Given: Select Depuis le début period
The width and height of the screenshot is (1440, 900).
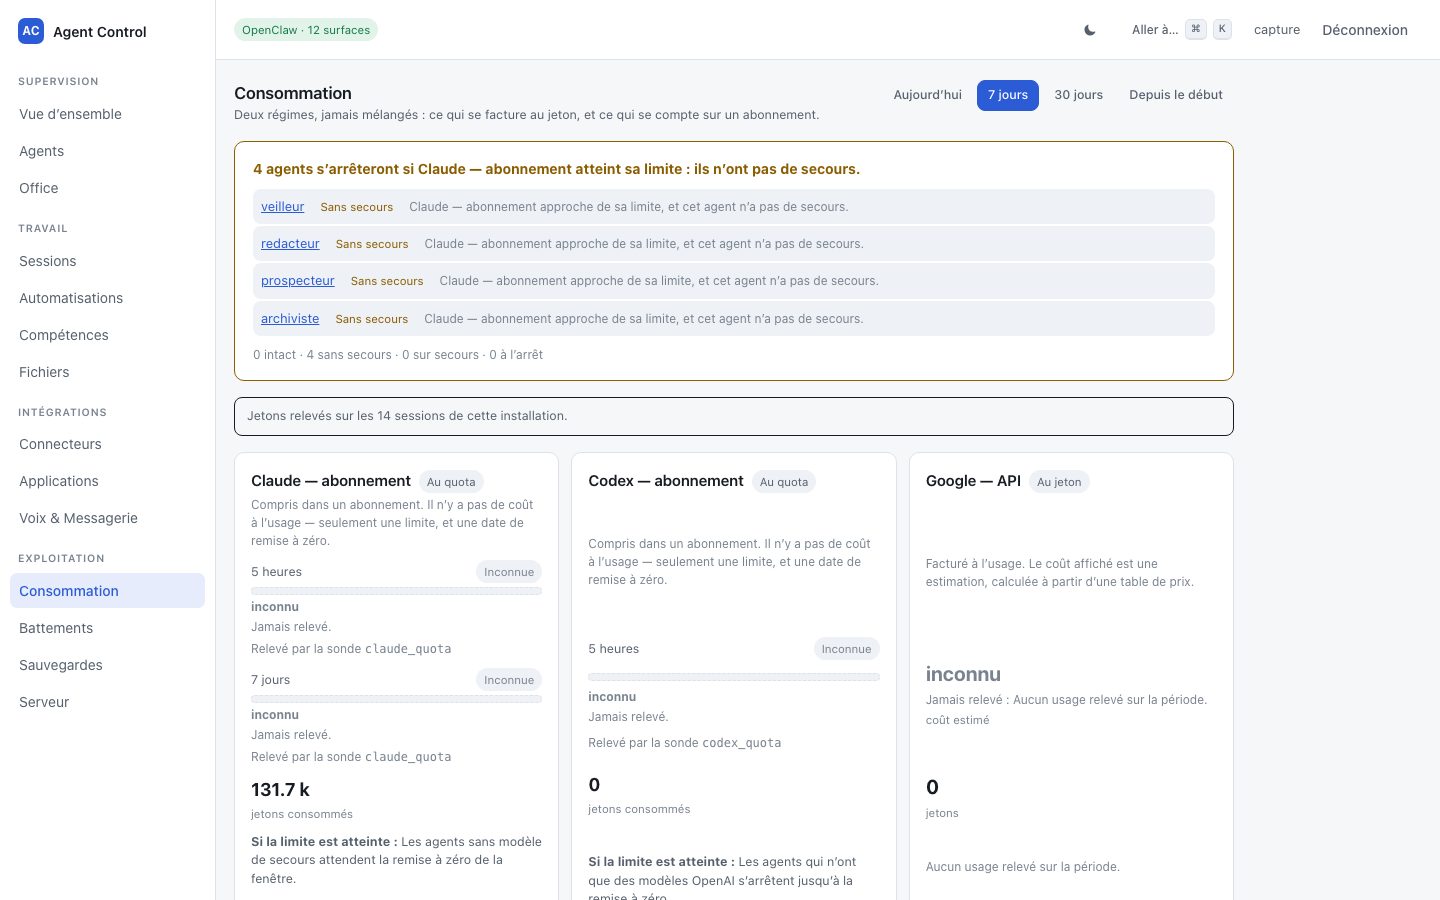Looking at the screenshot, I should [x=1176, y=95].
